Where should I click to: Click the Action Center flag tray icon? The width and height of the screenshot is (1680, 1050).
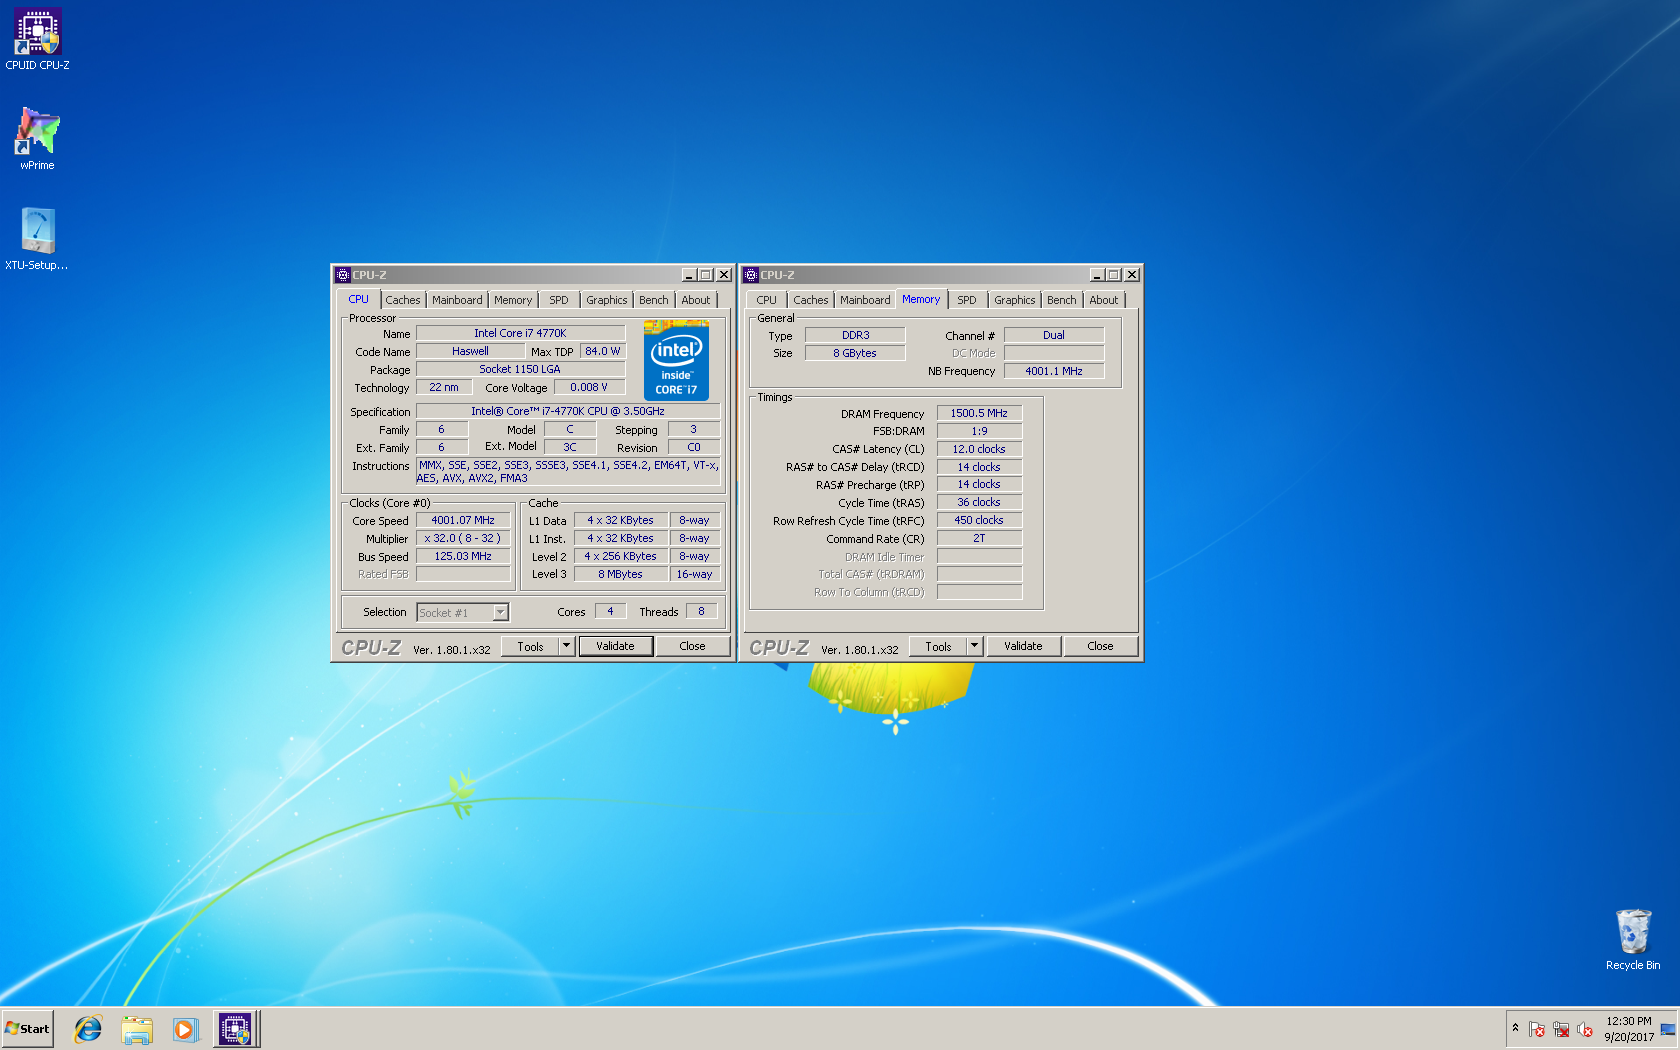pyautogui.click(x=1537, y=1029)
